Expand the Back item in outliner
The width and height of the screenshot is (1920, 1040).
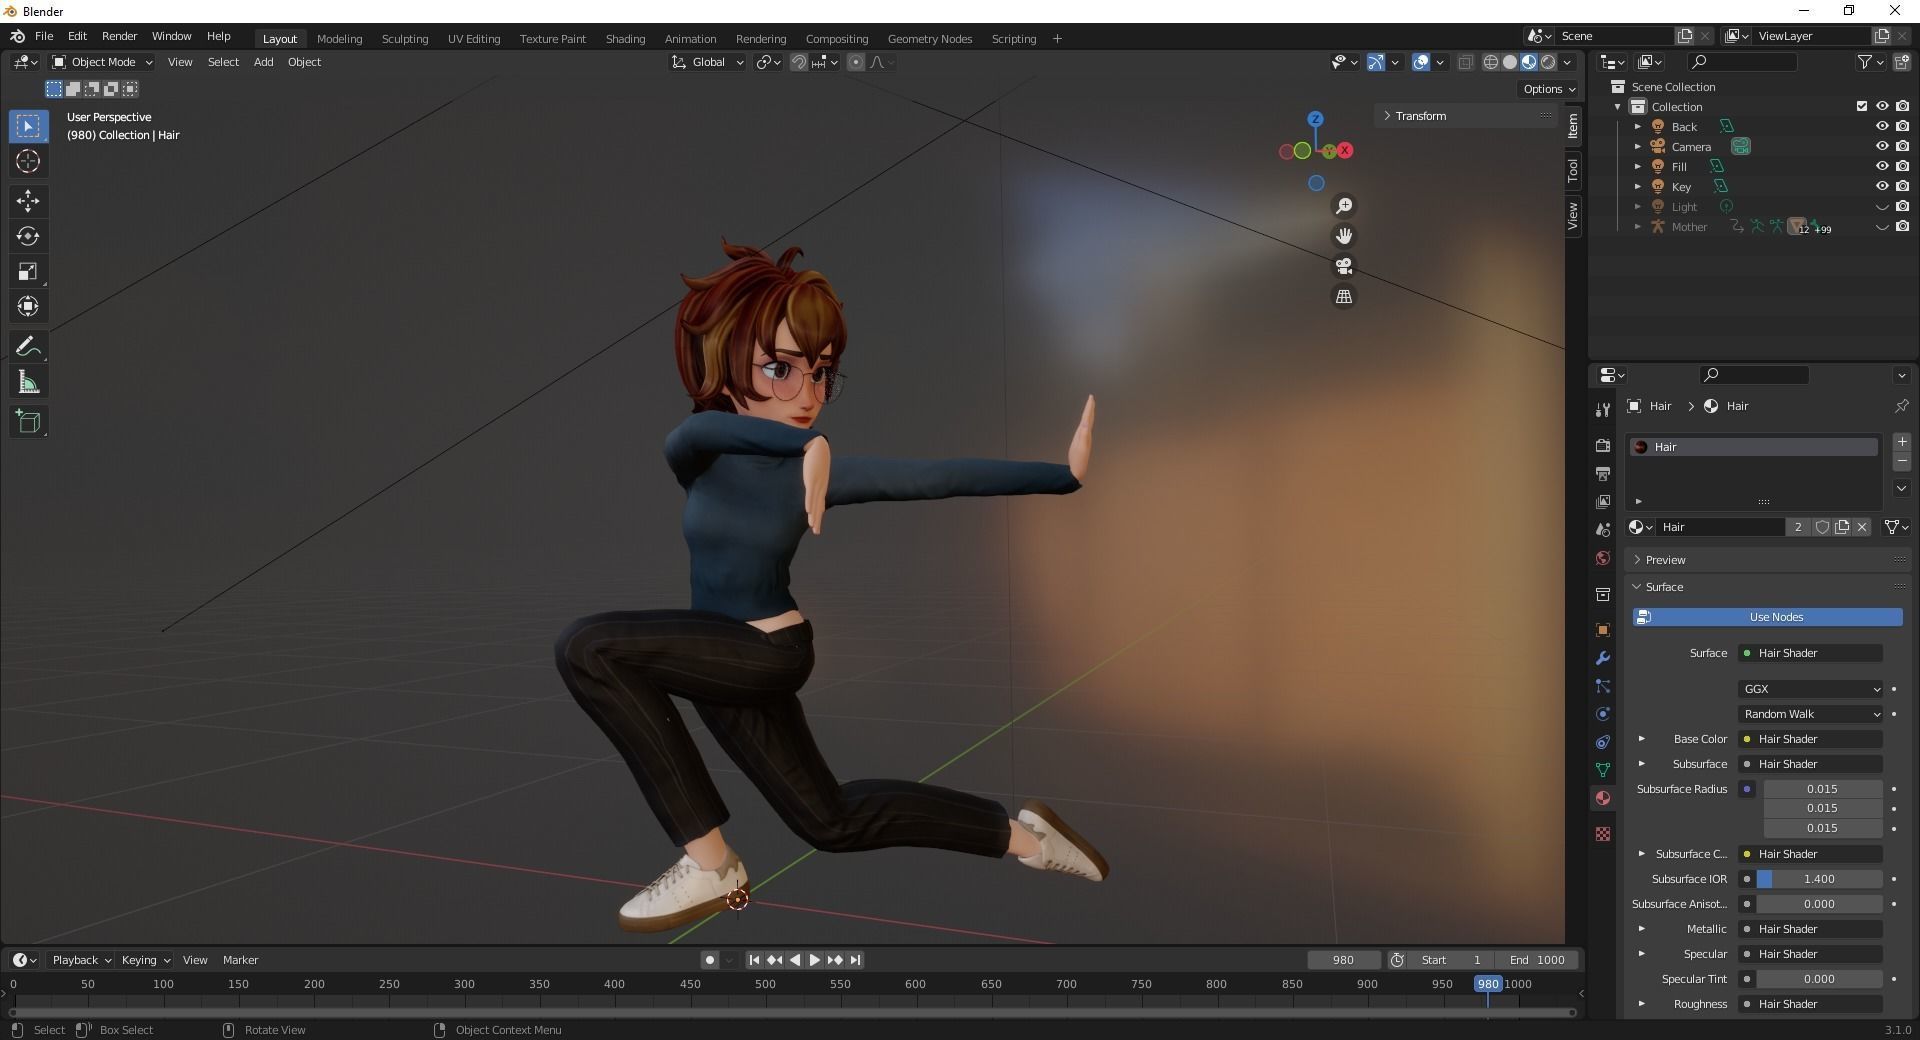pyautogui.click(x=1637, y=127)
